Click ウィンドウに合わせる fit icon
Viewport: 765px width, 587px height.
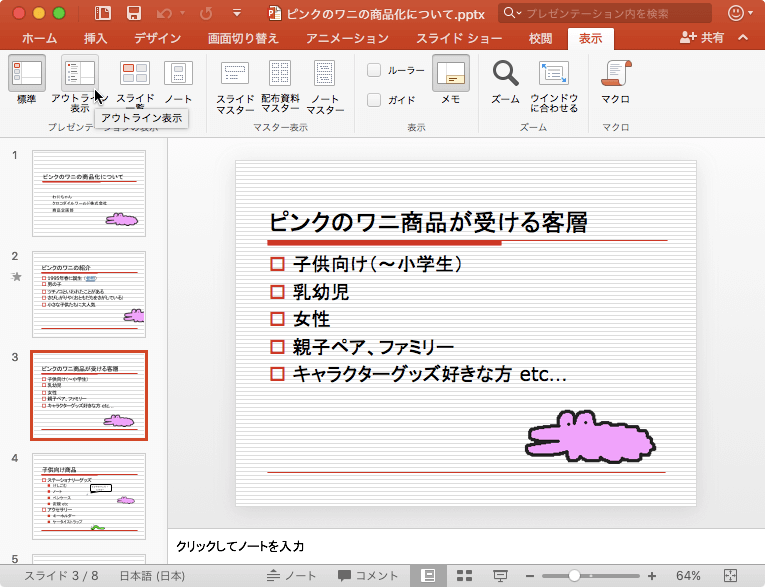[x=553, y=73]
